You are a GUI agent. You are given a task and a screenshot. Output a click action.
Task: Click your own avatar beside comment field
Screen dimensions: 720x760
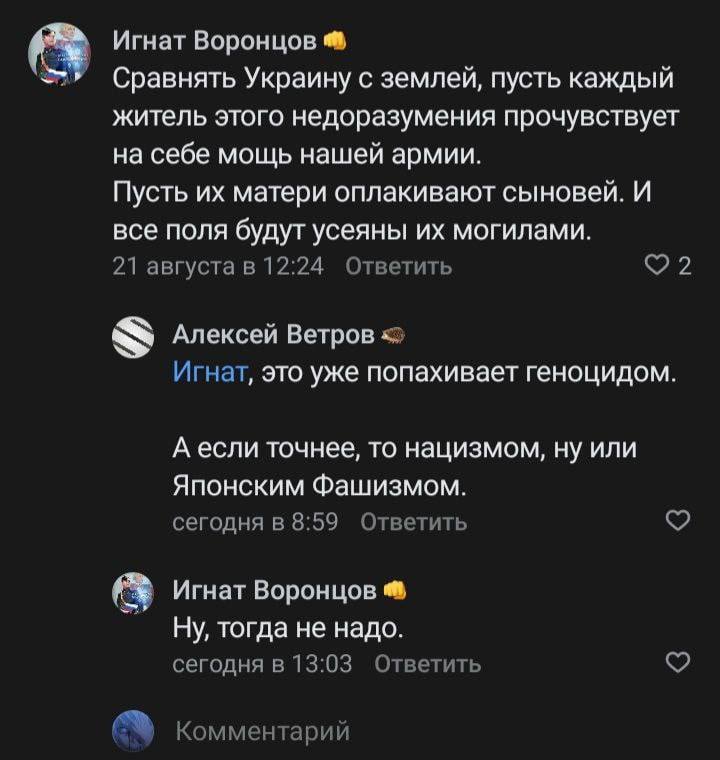point(131,731)
